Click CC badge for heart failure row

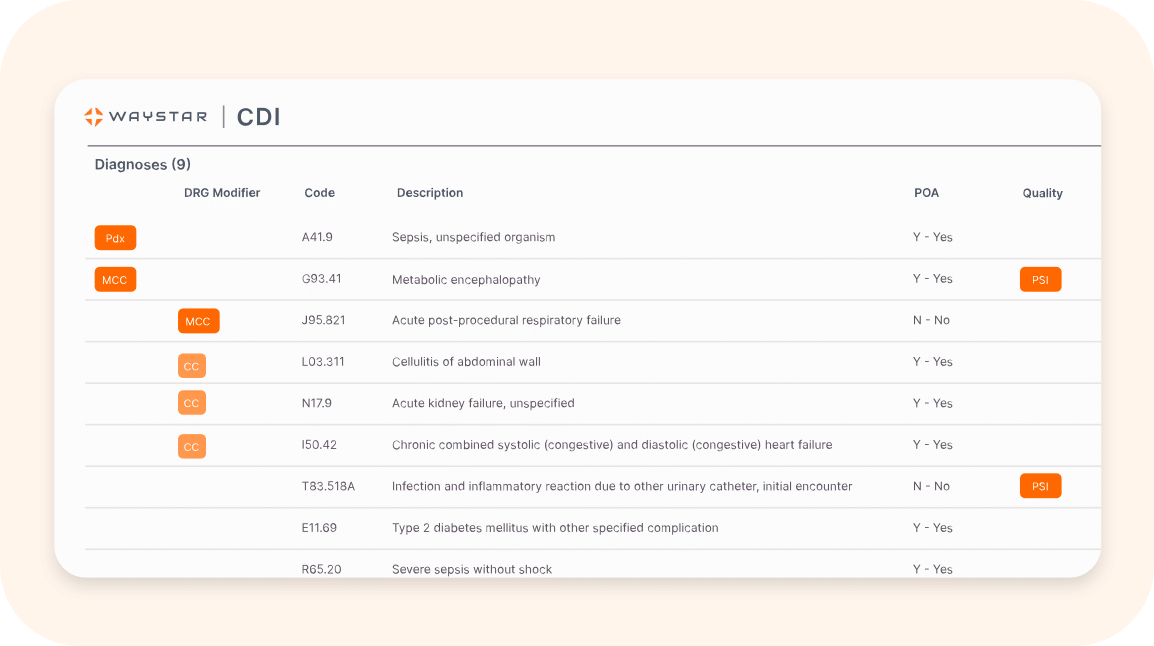coord(191,446)
